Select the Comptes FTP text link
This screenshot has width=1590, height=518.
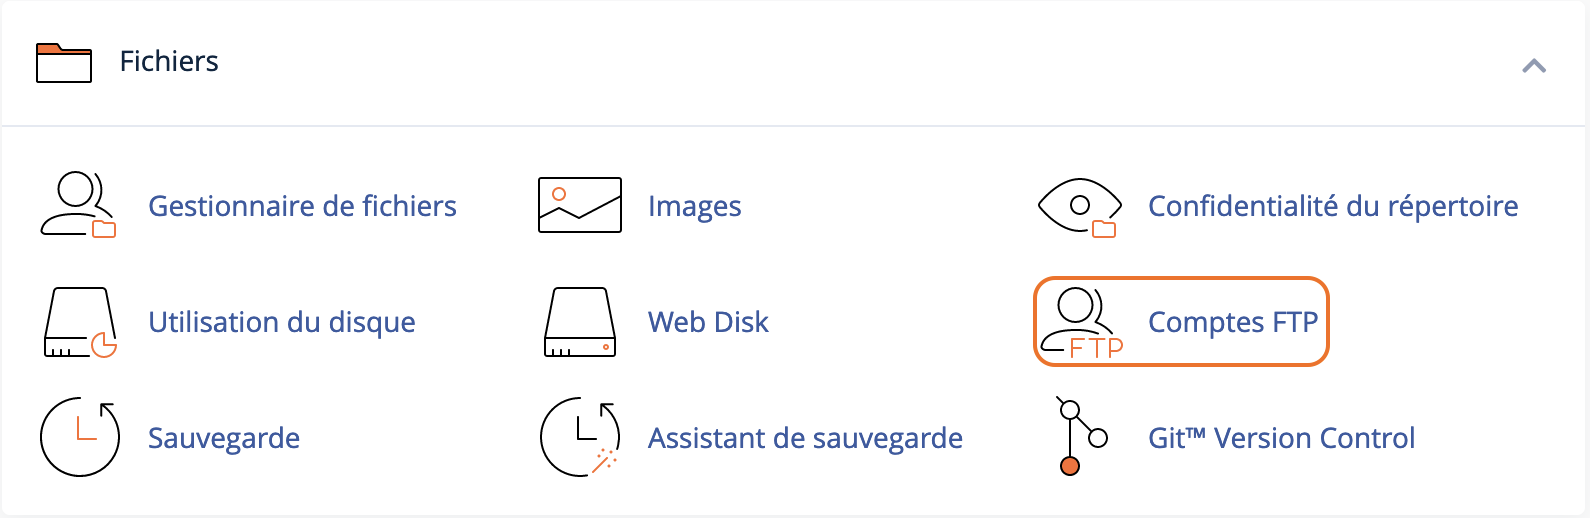(1233, 322)
